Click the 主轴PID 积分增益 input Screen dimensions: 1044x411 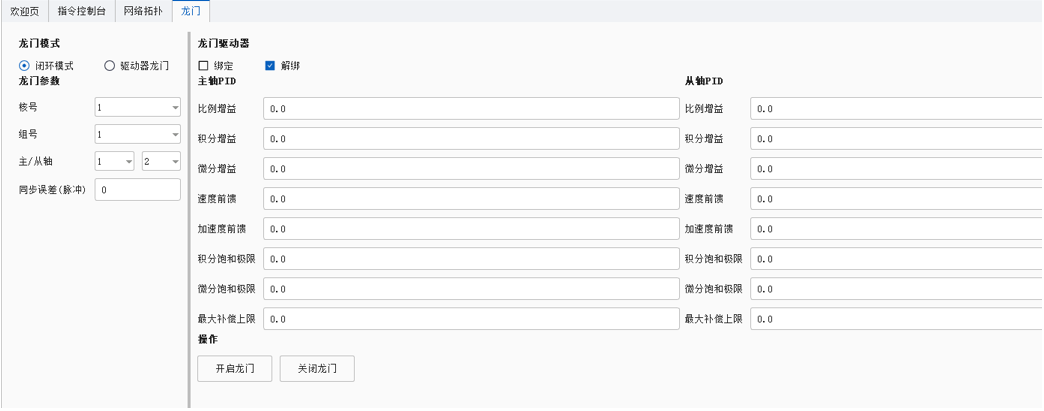[471, 139]
